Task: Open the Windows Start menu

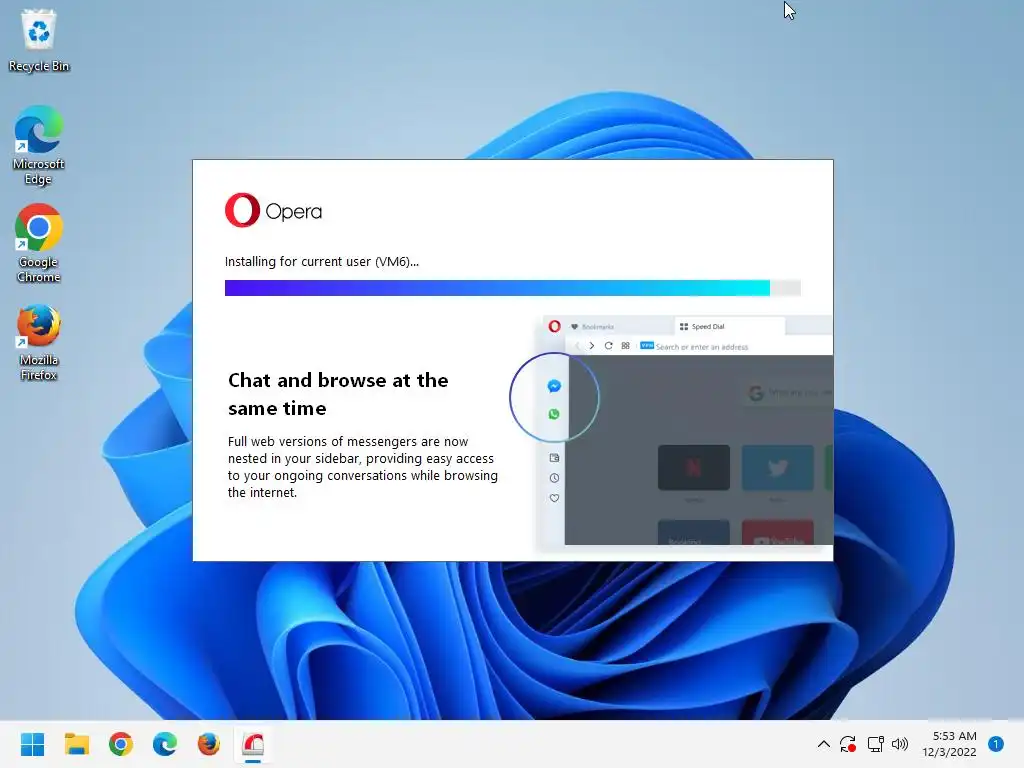Action: click(33, 744)
